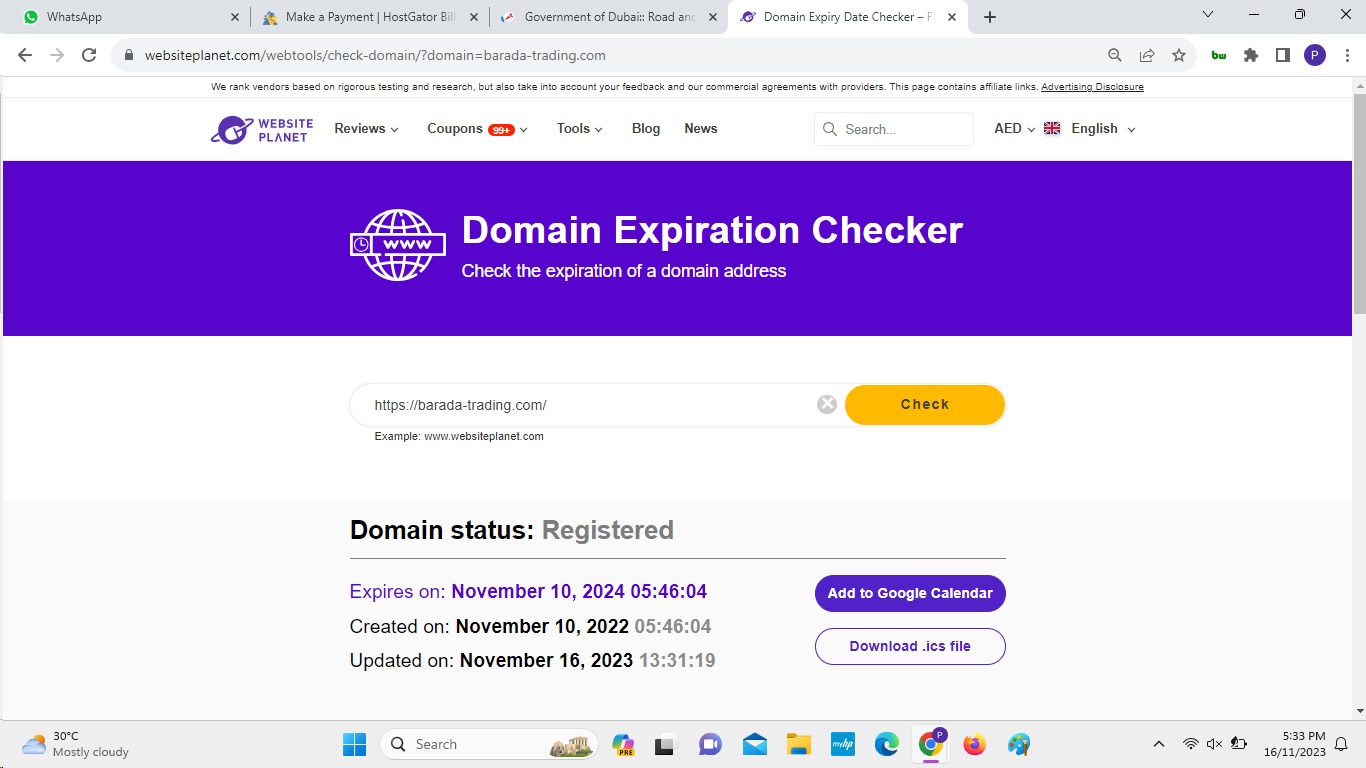Click Add to Google Calendar button
The image size is (1366, 768).
pos(910,593)
